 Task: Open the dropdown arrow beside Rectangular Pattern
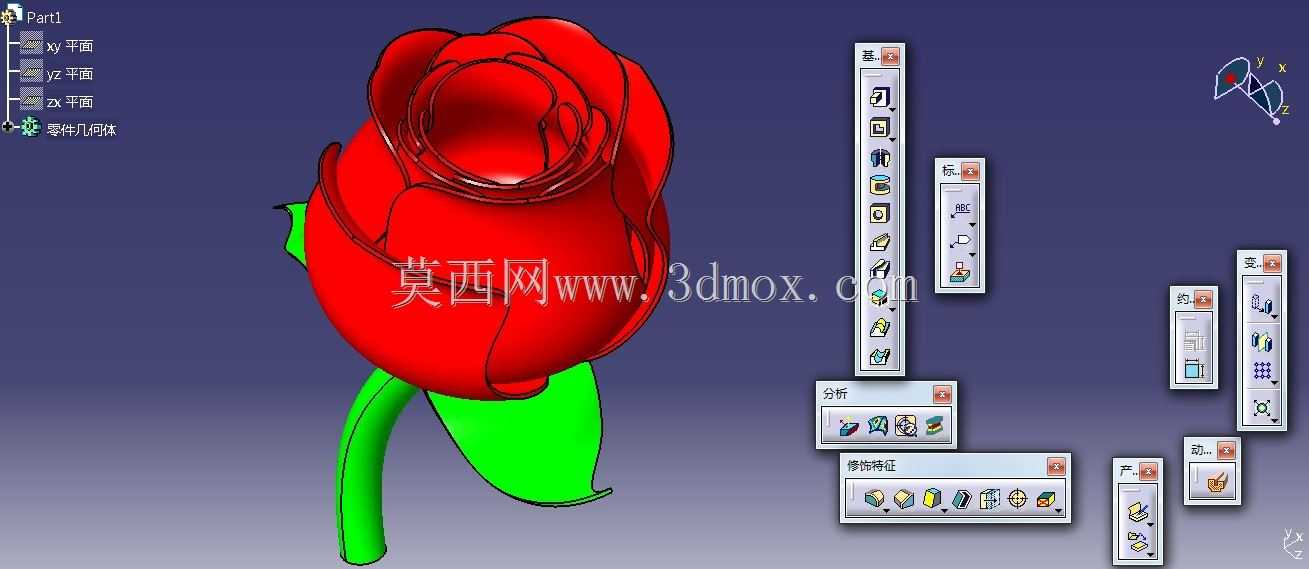(1275, 384)
